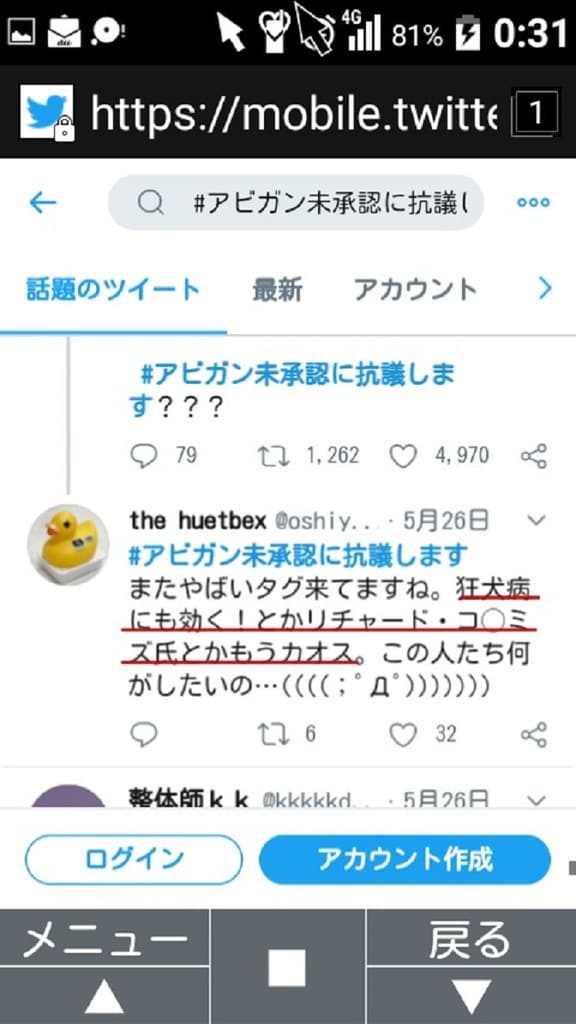Click the アカウント作成 button
The image size is (576, 1024).
pos(405,859)
